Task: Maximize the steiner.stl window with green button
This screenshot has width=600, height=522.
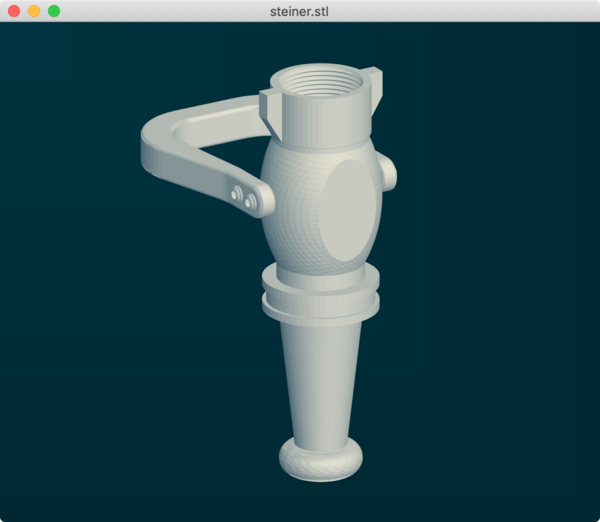Action: 54,11
